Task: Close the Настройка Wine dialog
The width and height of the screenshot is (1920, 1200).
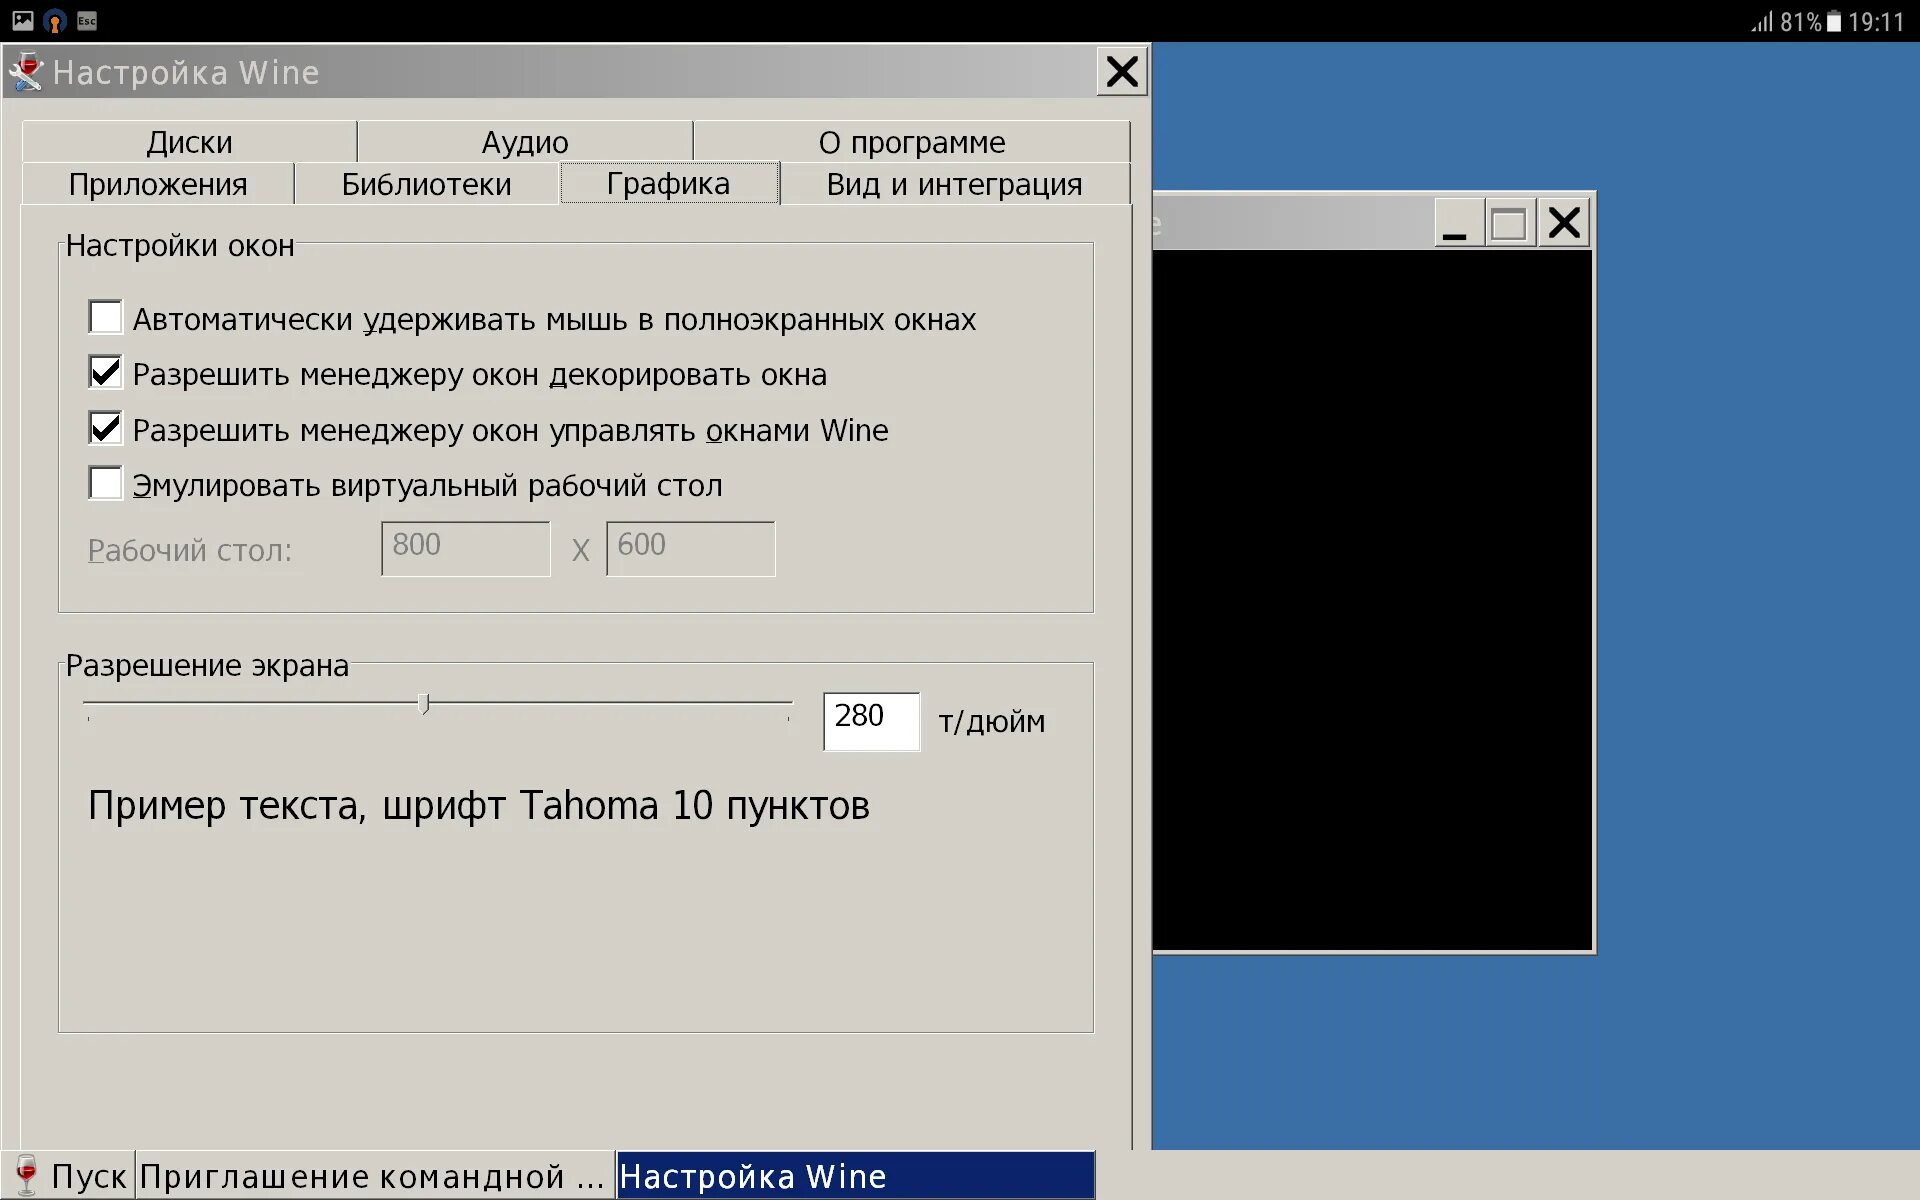Action: pyautogui.click(x=1122, y=72)
